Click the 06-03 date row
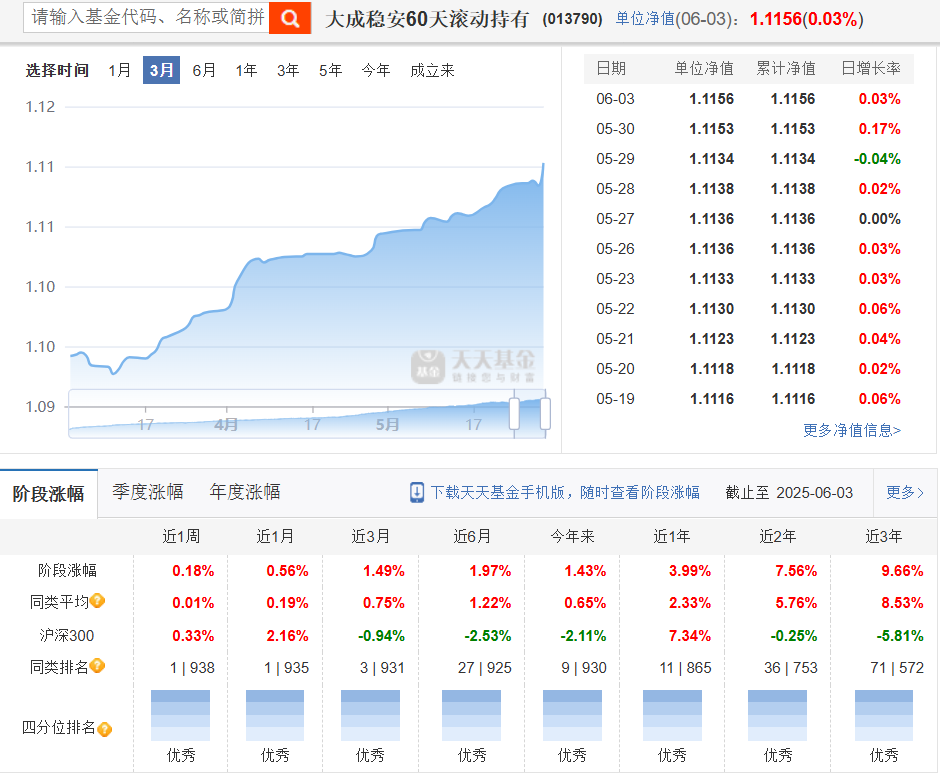Viewport: 940px width, 775px height. tap(748, 99)
